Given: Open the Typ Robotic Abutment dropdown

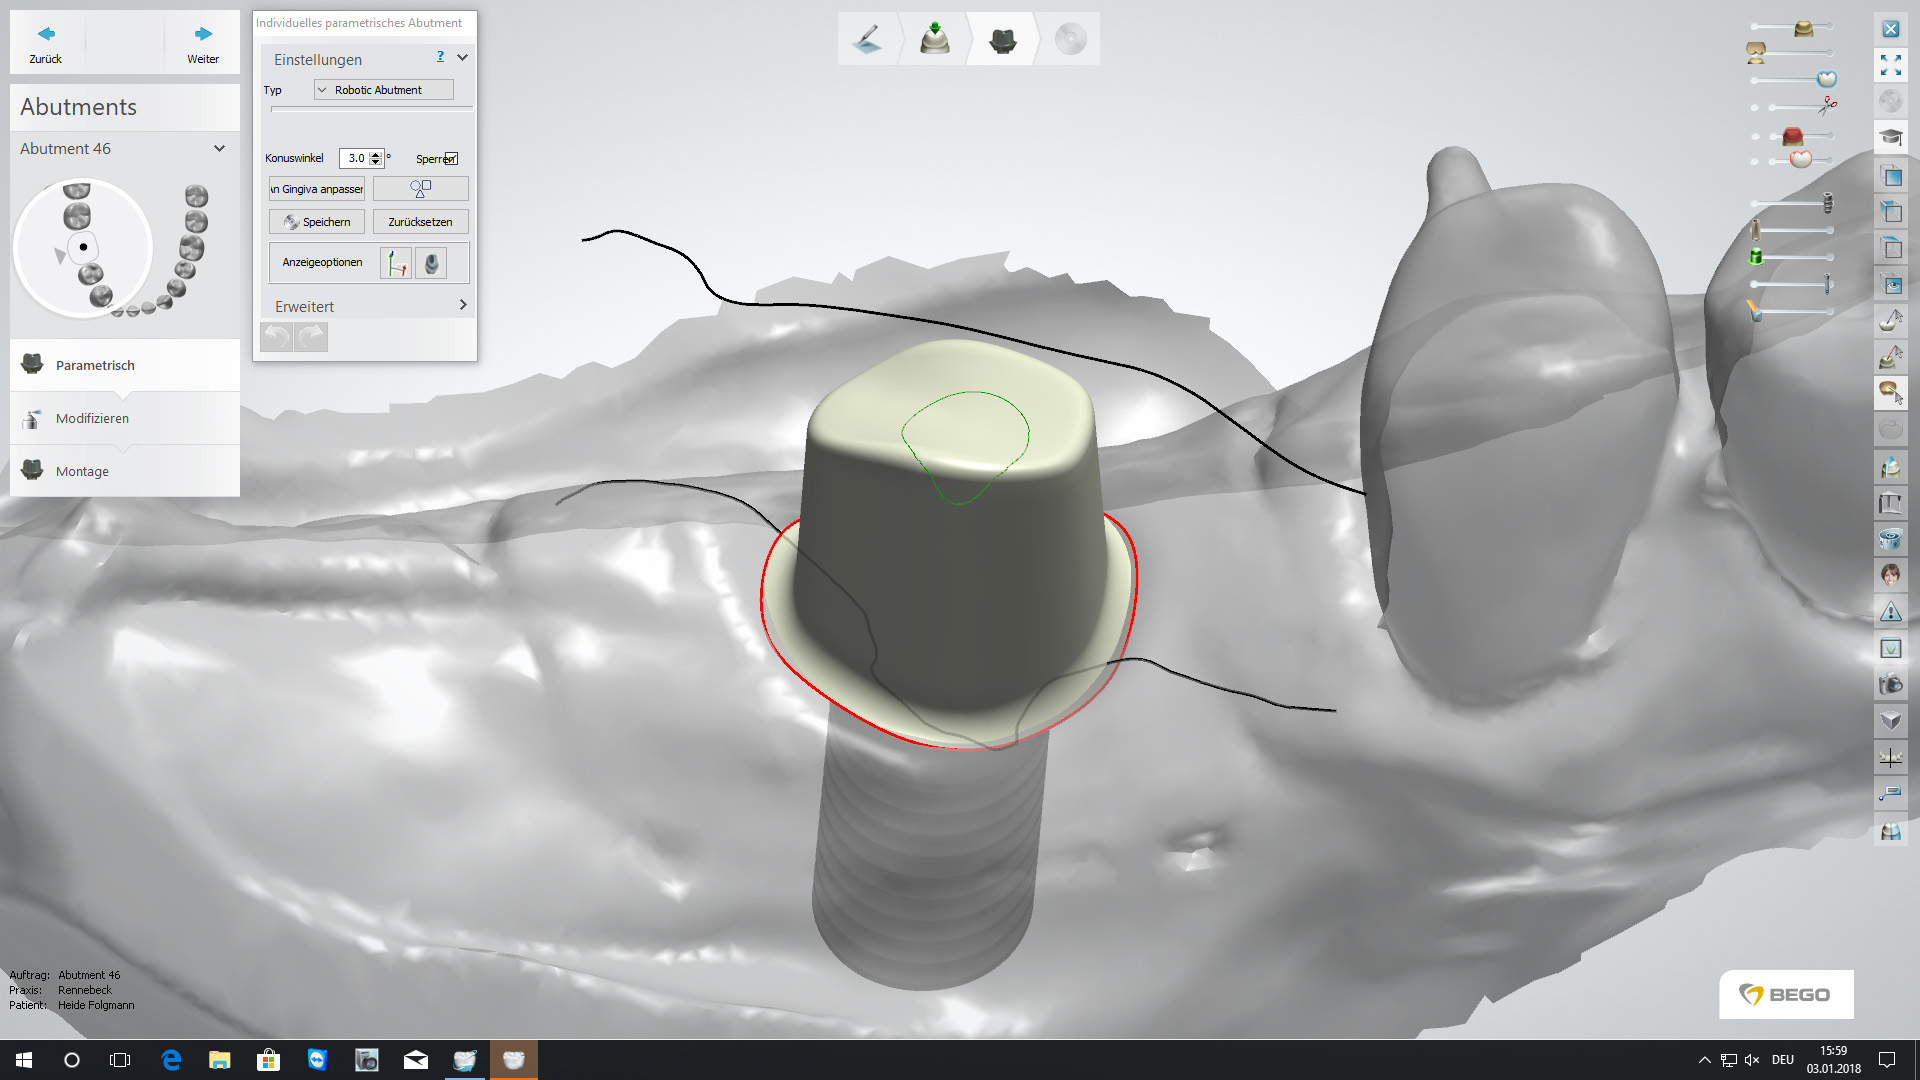Looking at the screenshot, I should point(383,90).
